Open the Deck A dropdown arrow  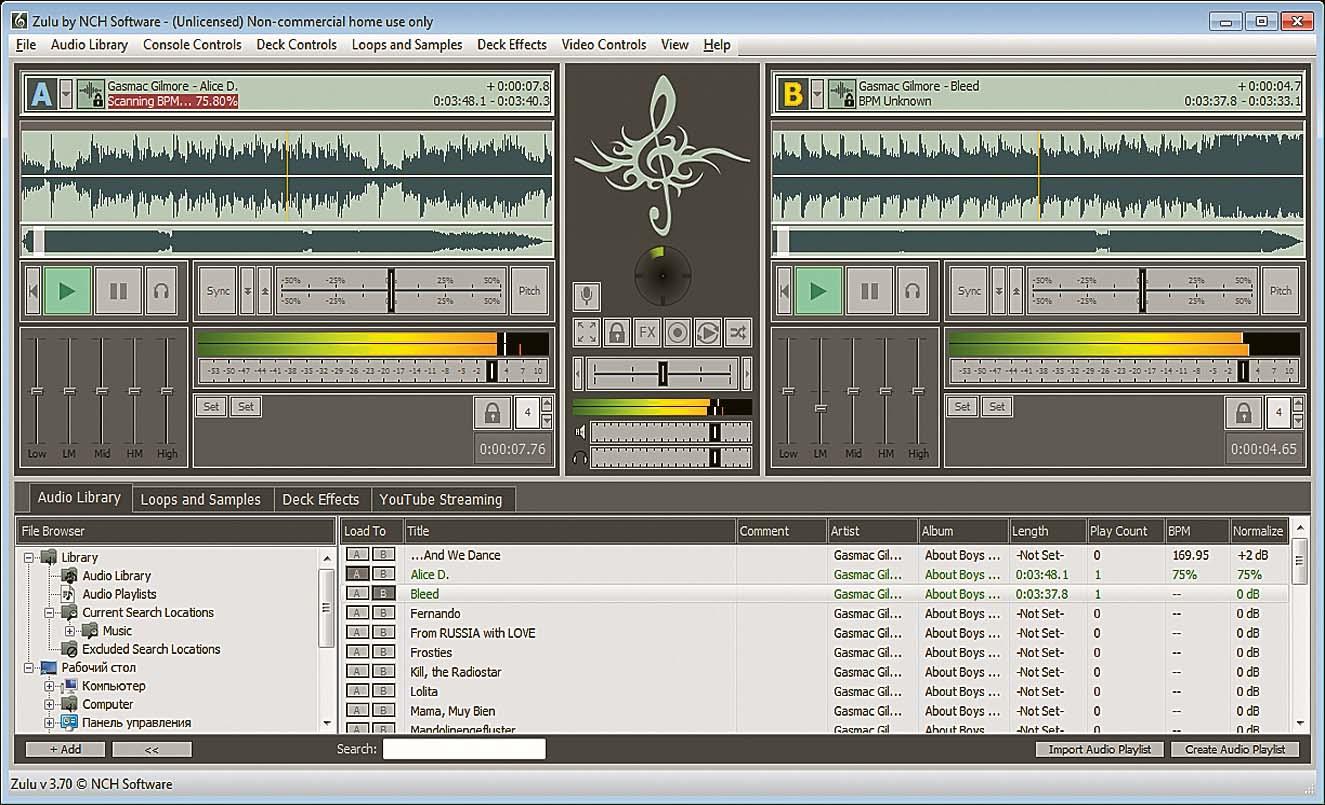click(x=66, y=94)
